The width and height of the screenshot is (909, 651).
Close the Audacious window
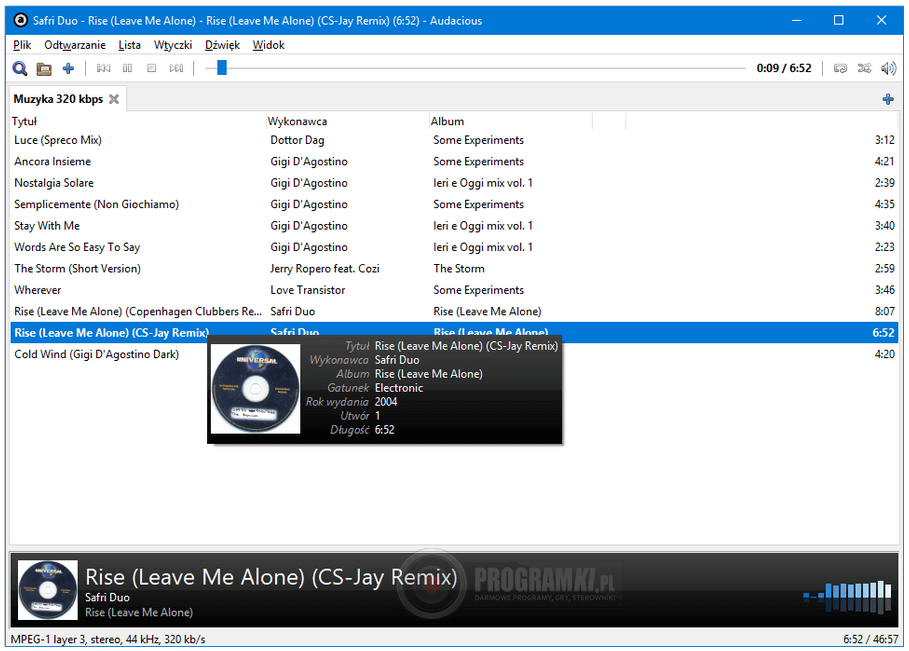(881, 20)
